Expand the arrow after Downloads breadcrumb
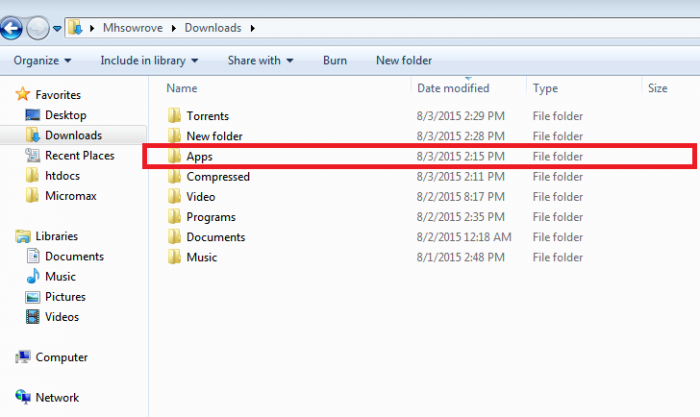 pyautogui.click(x=253, y=28)
